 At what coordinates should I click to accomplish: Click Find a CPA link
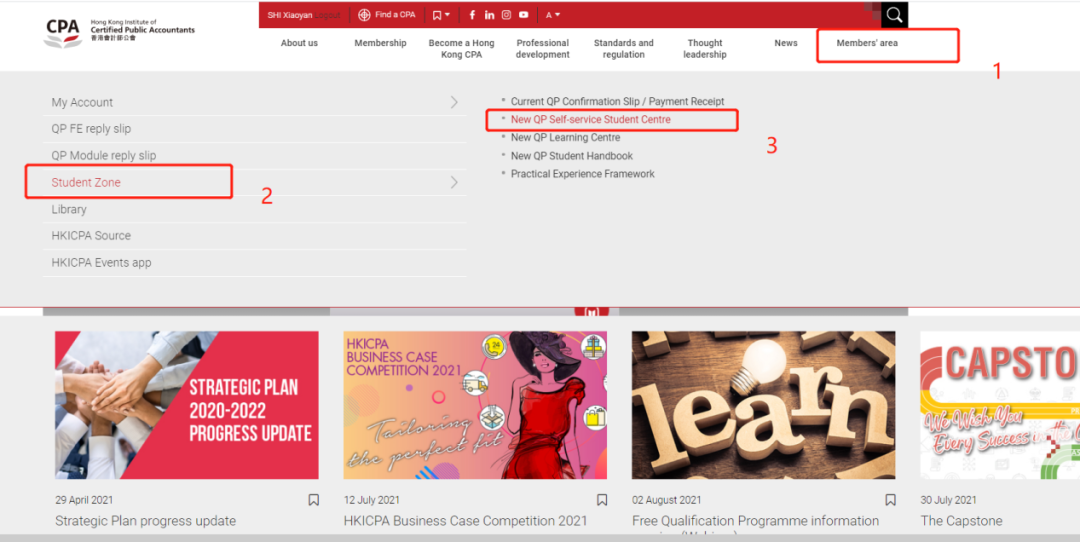coord(387,14)
